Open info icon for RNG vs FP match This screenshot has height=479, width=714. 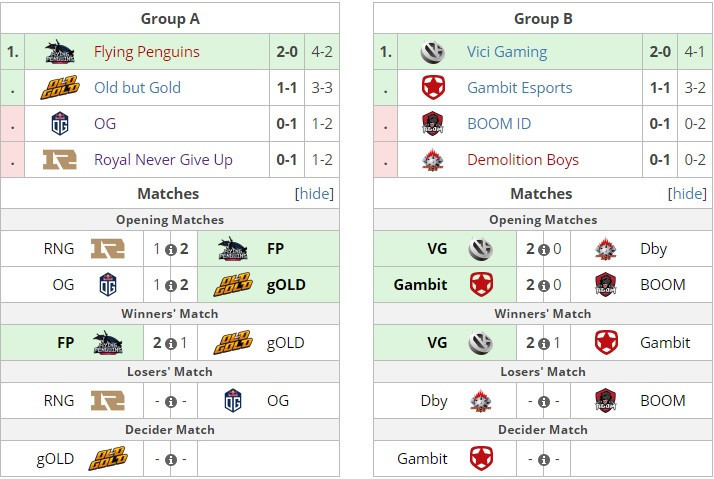[x=171, y=250]
